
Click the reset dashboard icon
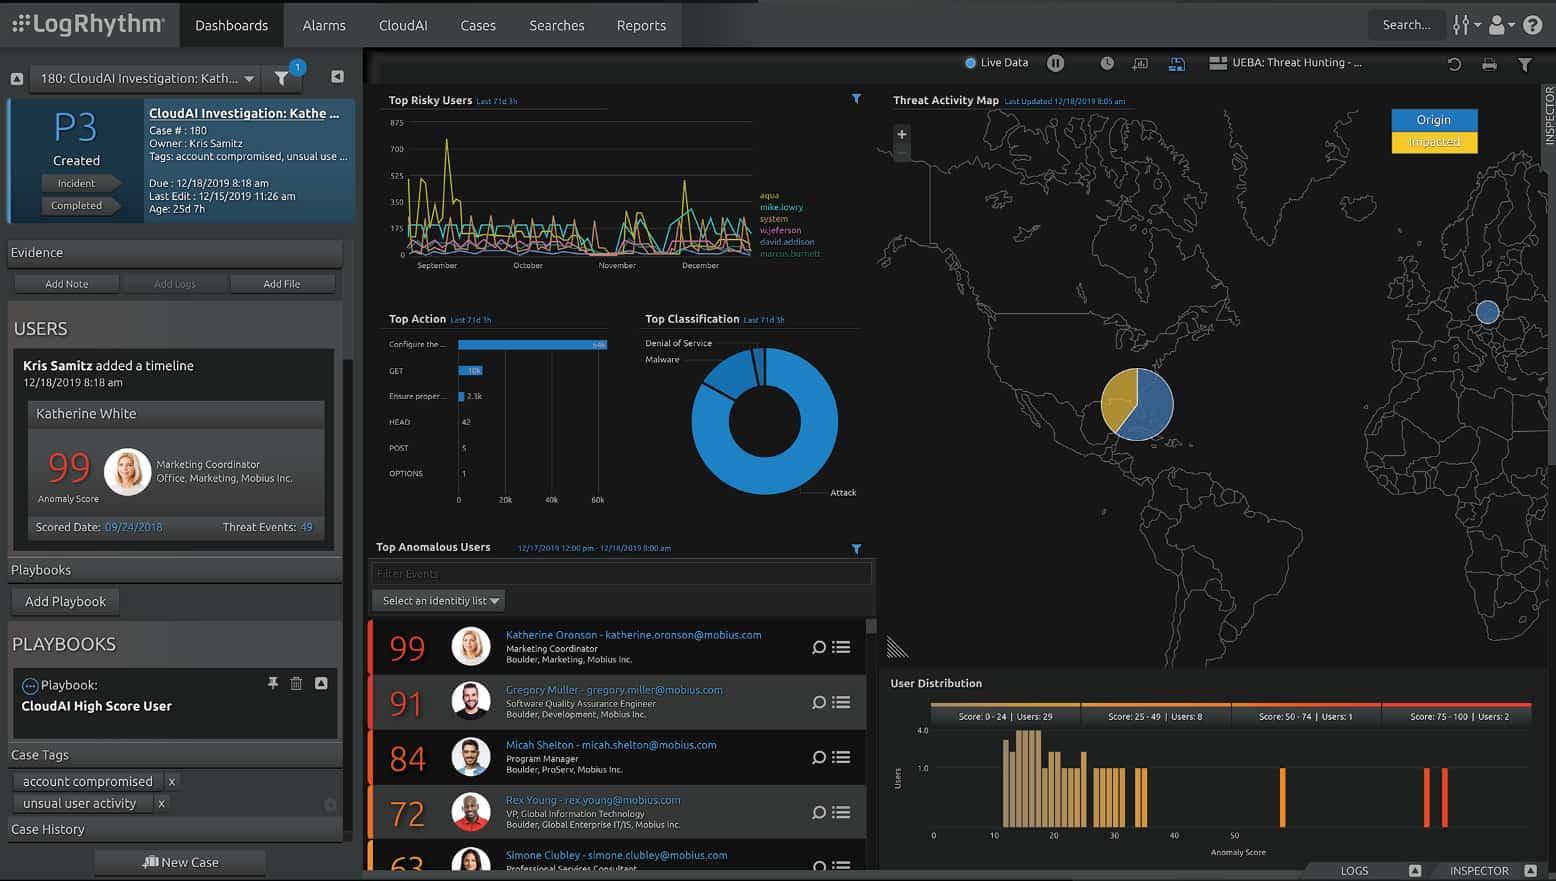point(1455,62)
